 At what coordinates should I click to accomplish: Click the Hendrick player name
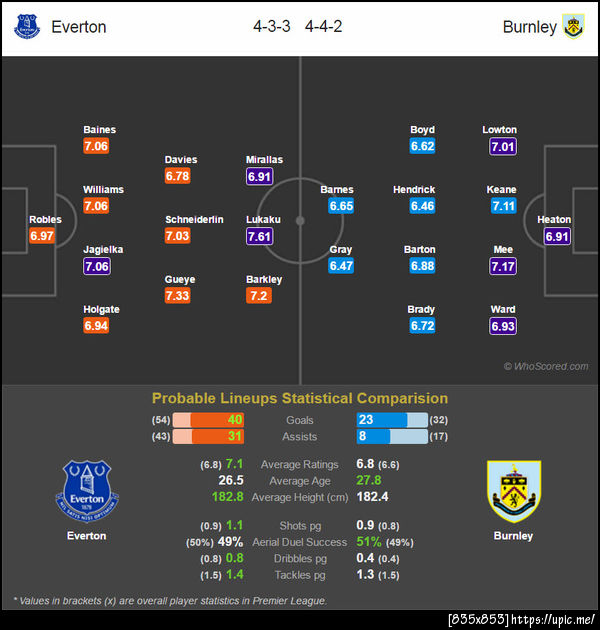click(414, 190)
